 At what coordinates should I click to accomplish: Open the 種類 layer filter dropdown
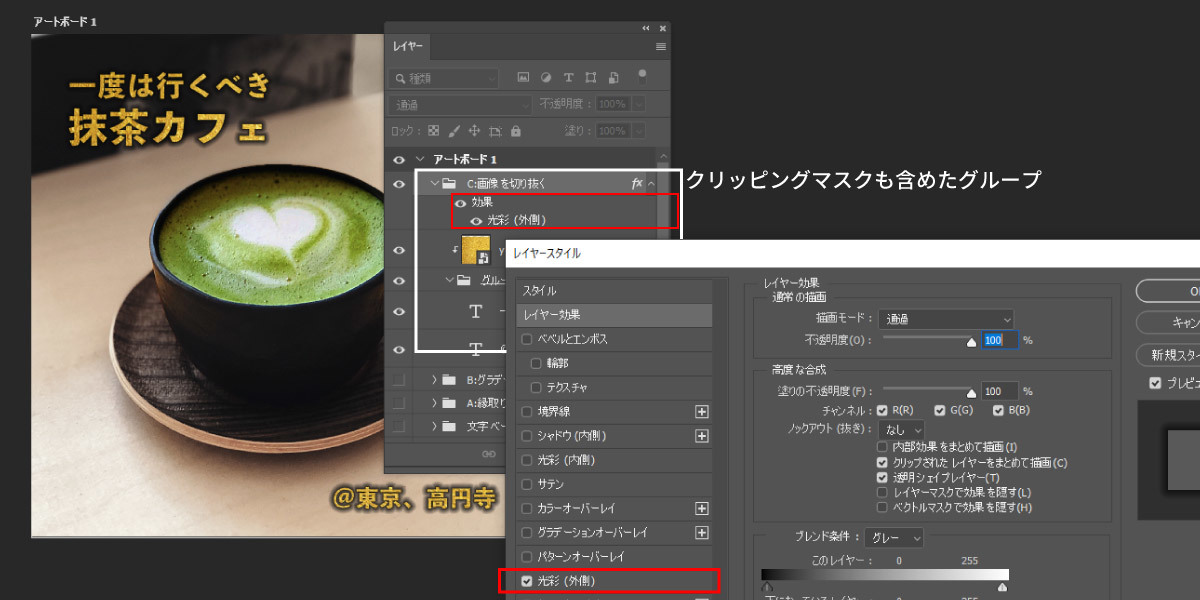(444, 78)
